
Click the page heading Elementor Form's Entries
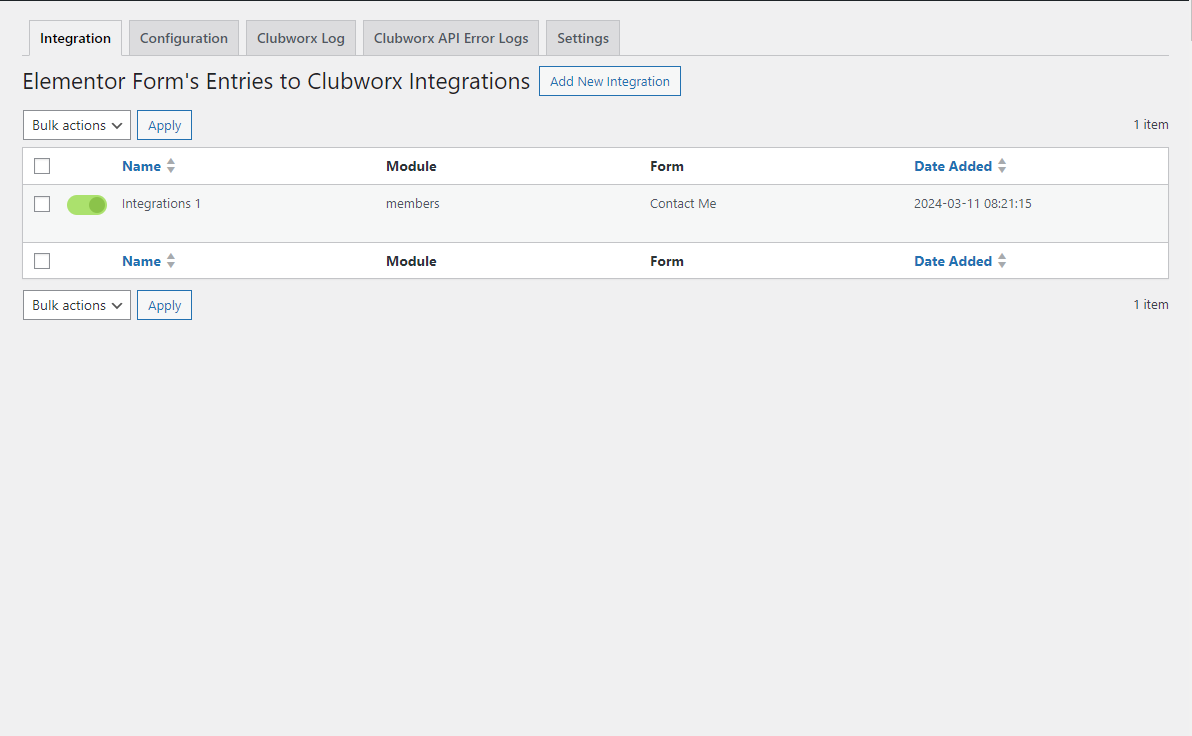(x=276, y=81)
